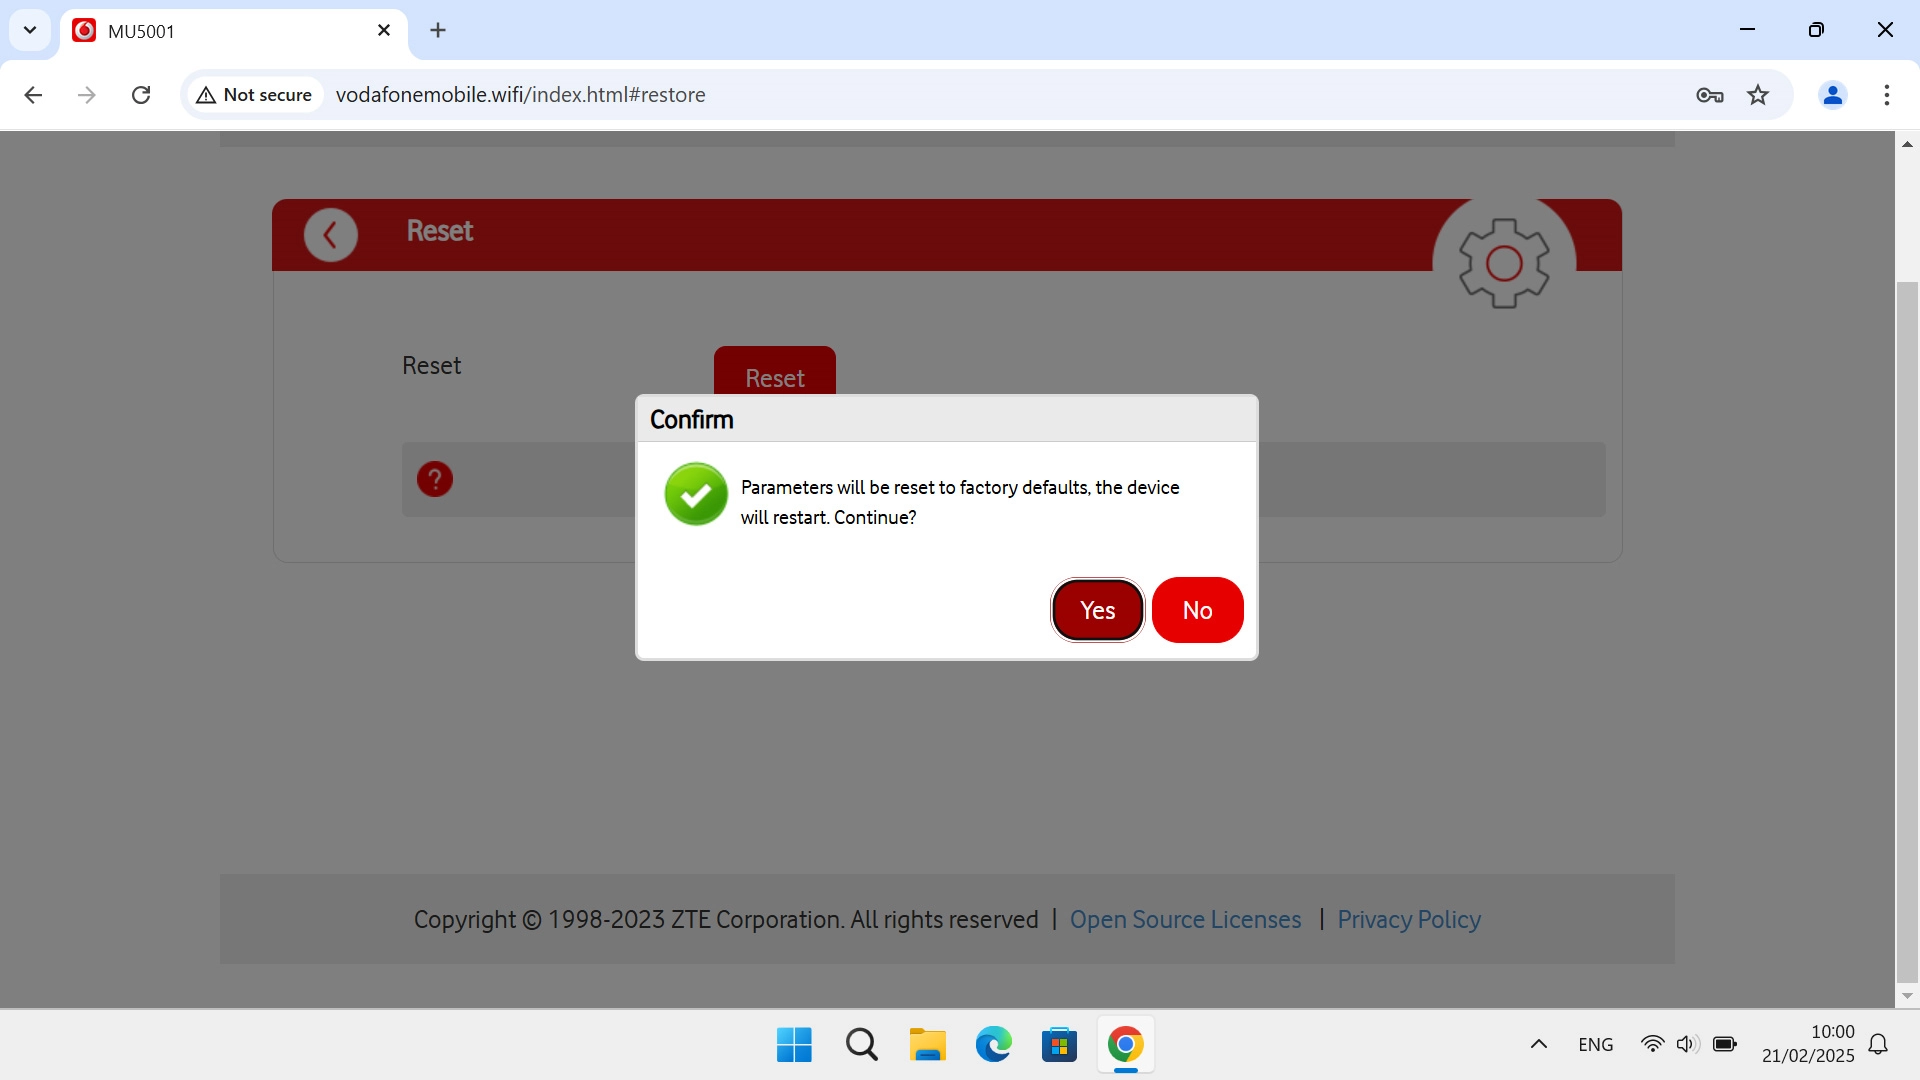Image resolution: width=1920 pixels, height=1080 pixels.
Task: Click the scrollbar up arrow
Action: click(1908, 143)
